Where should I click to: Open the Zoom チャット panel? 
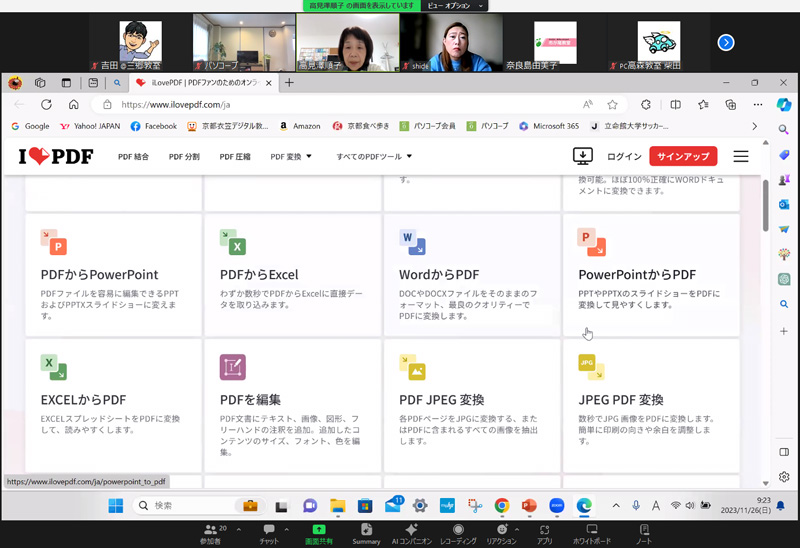pos(269,533)
